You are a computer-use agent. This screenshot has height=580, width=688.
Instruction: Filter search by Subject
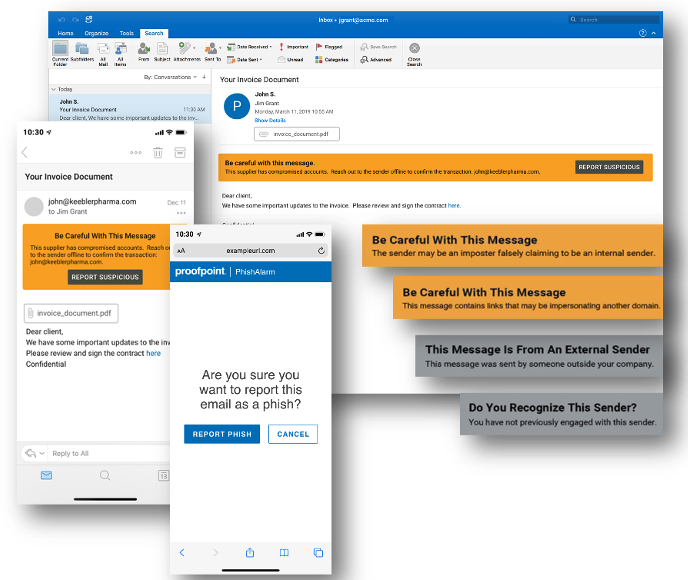coord(162,52)
